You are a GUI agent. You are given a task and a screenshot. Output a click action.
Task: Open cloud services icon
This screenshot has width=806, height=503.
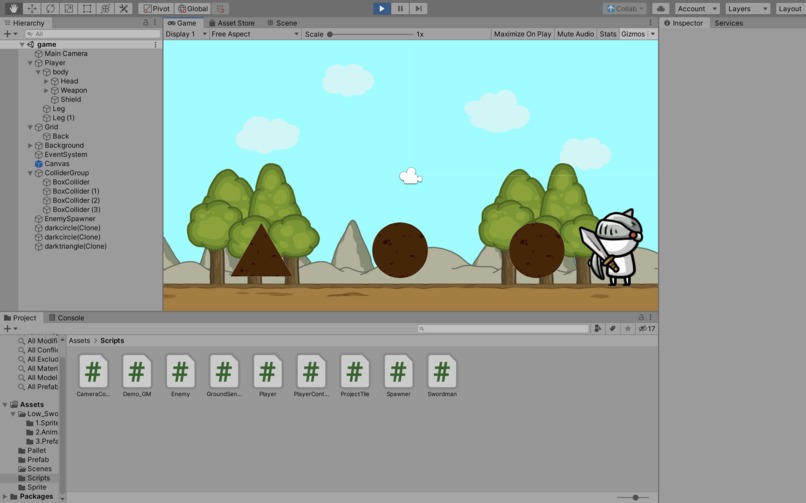[x=661, y=8]
